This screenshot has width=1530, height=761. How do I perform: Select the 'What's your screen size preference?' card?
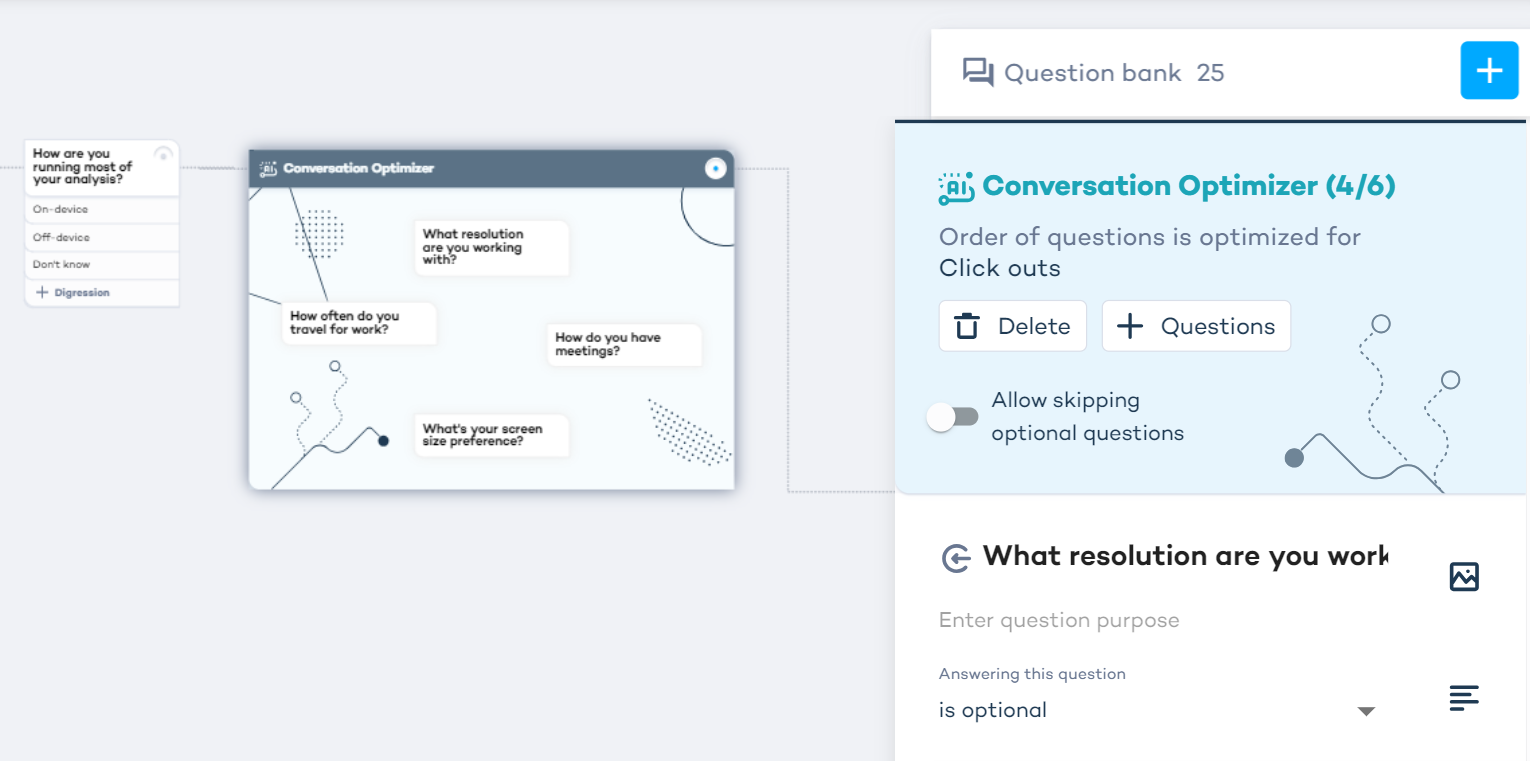tap(491, 435)
